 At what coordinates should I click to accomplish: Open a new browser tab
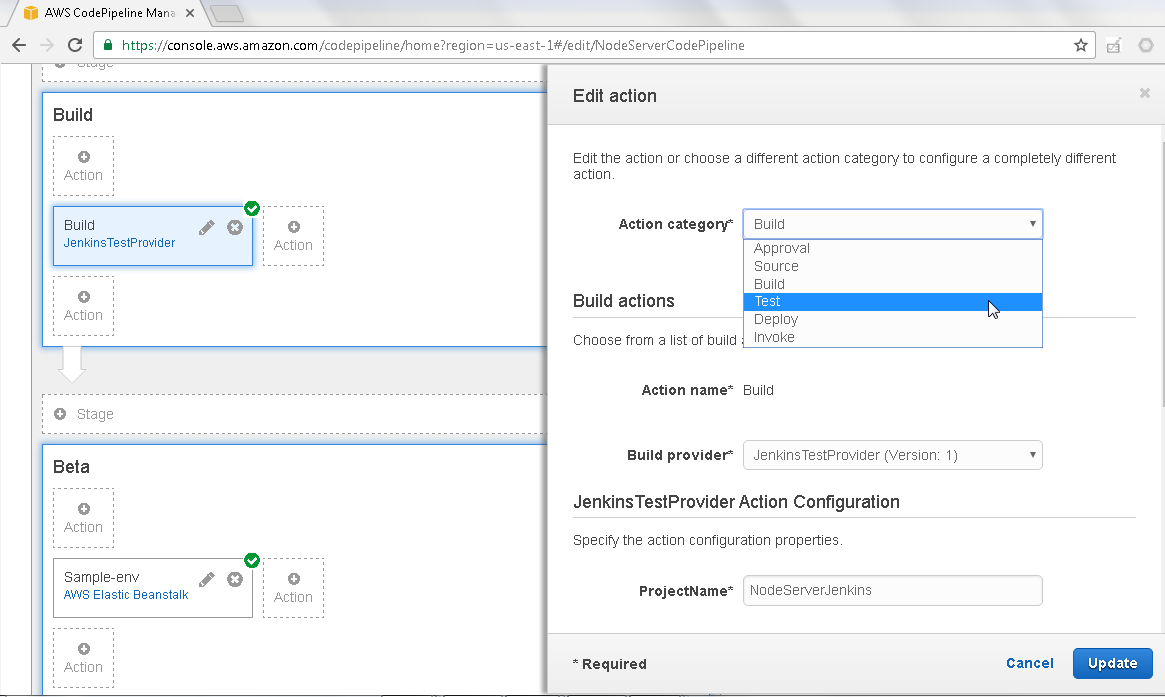(x=227, y=13)
